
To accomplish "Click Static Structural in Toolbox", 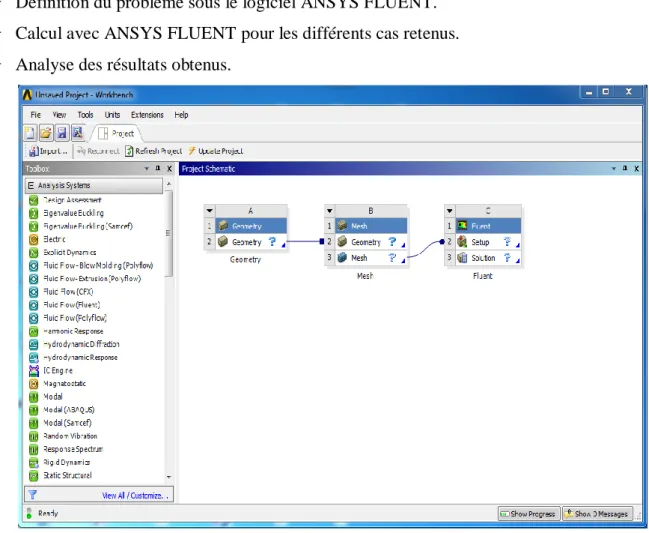I will pyautogui.click(x=68, y=476).
